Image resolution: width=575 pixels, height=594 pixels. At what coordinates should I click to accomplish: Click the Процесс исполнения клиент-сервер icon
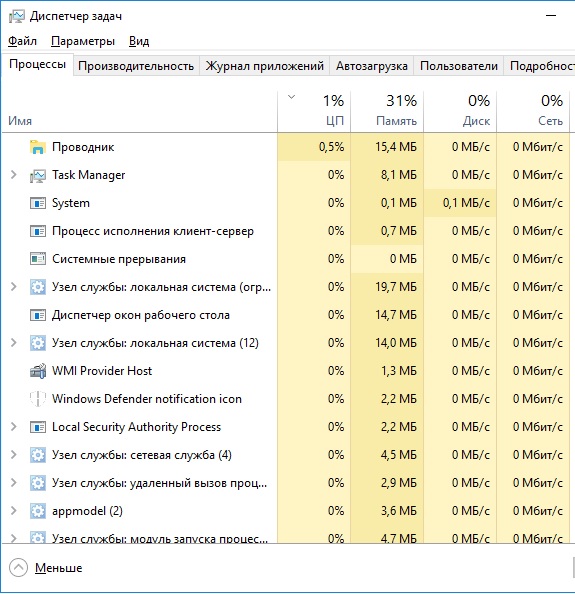(x=38, y=231)
